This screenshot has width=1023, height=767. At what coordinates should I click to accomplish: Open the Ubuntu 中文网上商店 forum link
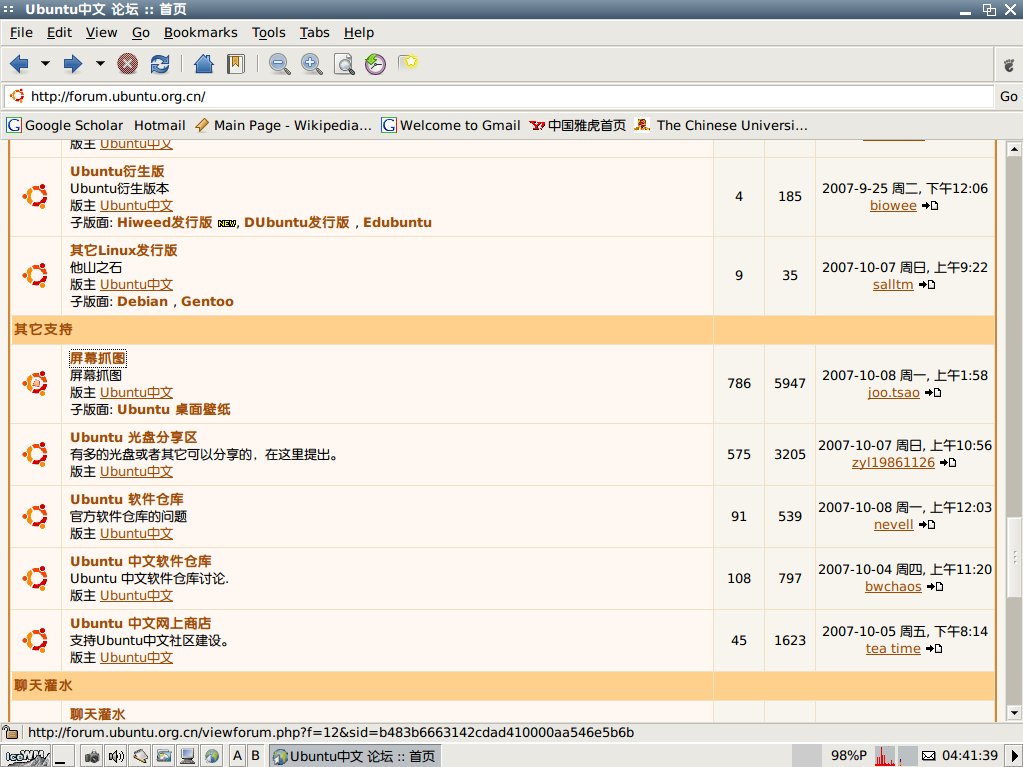click(x=141, y=624)
